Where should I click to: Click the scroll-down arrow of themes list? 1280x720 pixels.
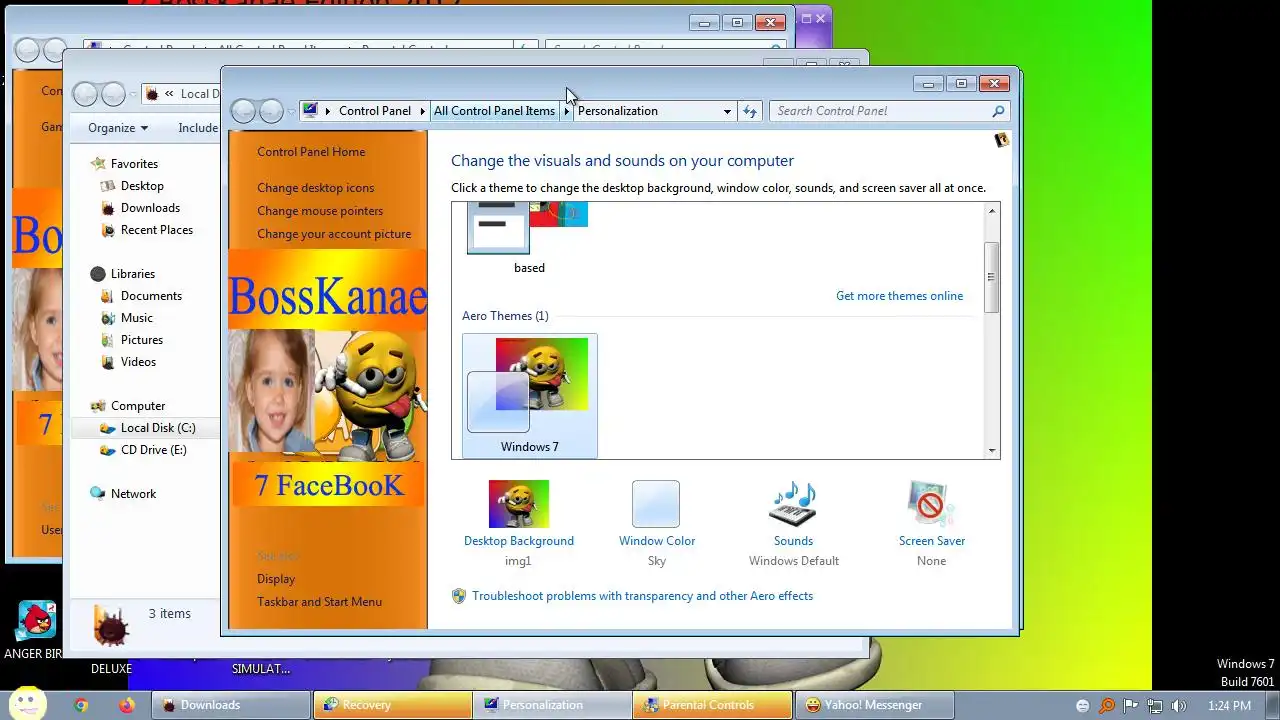click(x=992, y=450)
